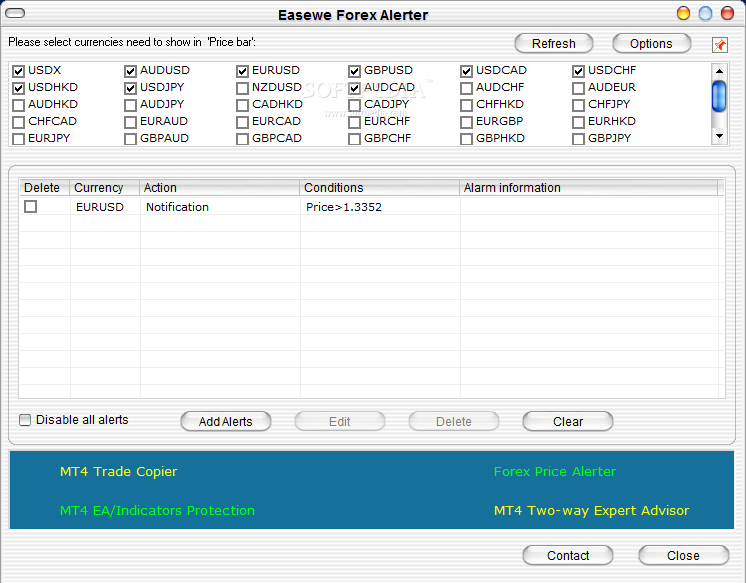Select the EURJPY checkbox
Screen dimensions: 746x583
[x=19, y=139]
